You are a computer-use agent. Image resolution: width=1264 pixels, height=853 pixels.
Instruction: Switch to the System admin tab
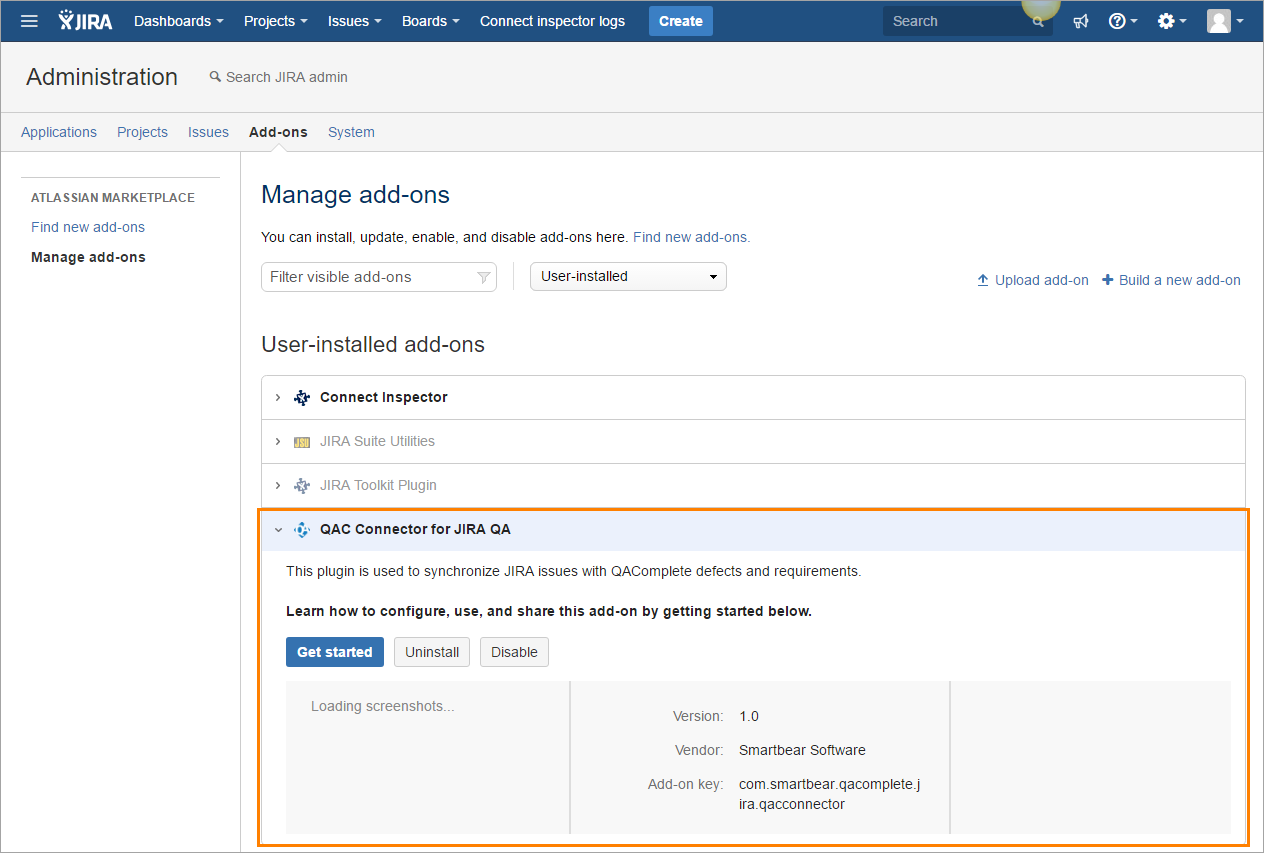tap(351, 131)
